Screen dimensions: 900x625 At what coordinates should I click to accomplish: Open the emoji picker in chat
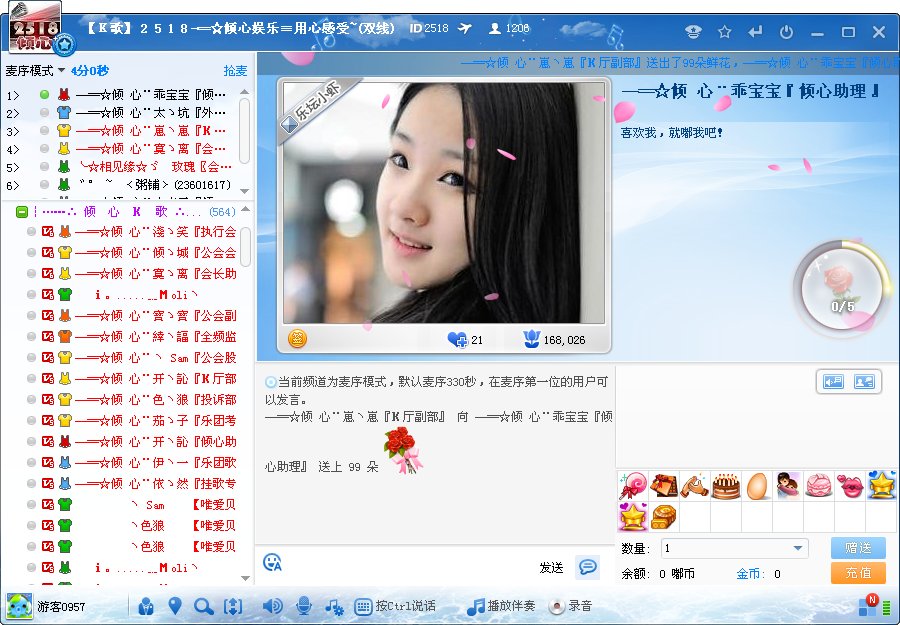(x=272, y=562)
